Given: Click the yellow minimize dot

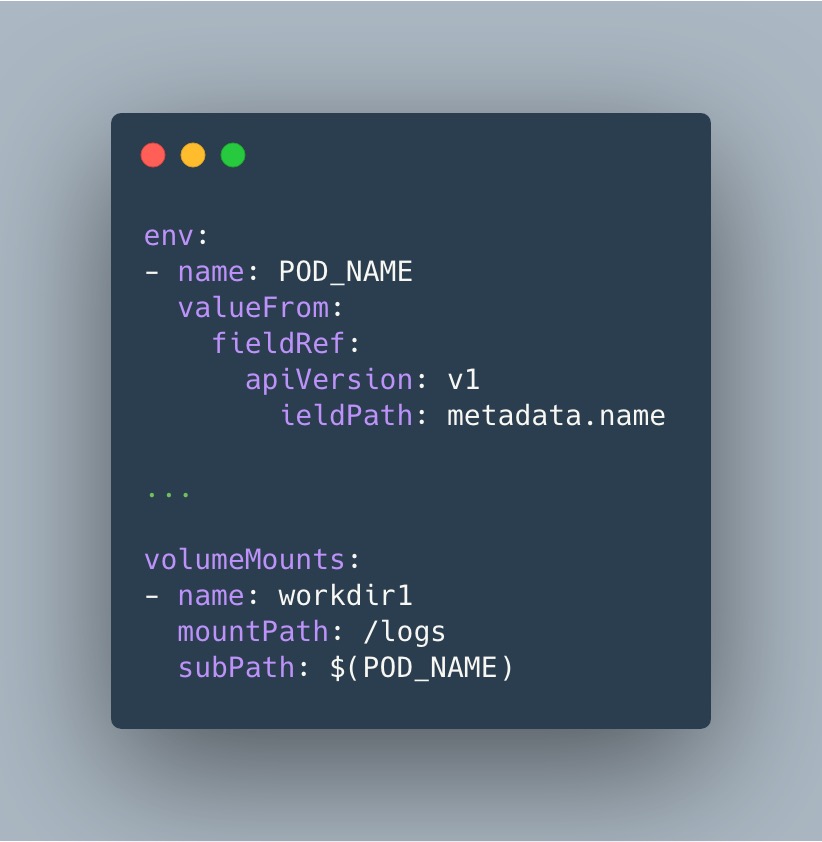Looking at the screenshot, I should pos(193,155).
